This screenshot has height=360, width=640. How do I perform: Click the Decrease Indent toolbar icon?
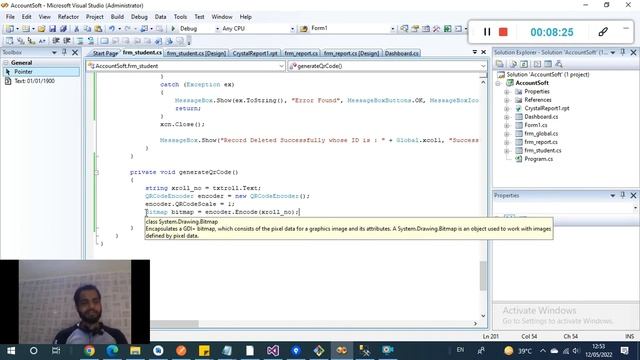coord(56,41)
